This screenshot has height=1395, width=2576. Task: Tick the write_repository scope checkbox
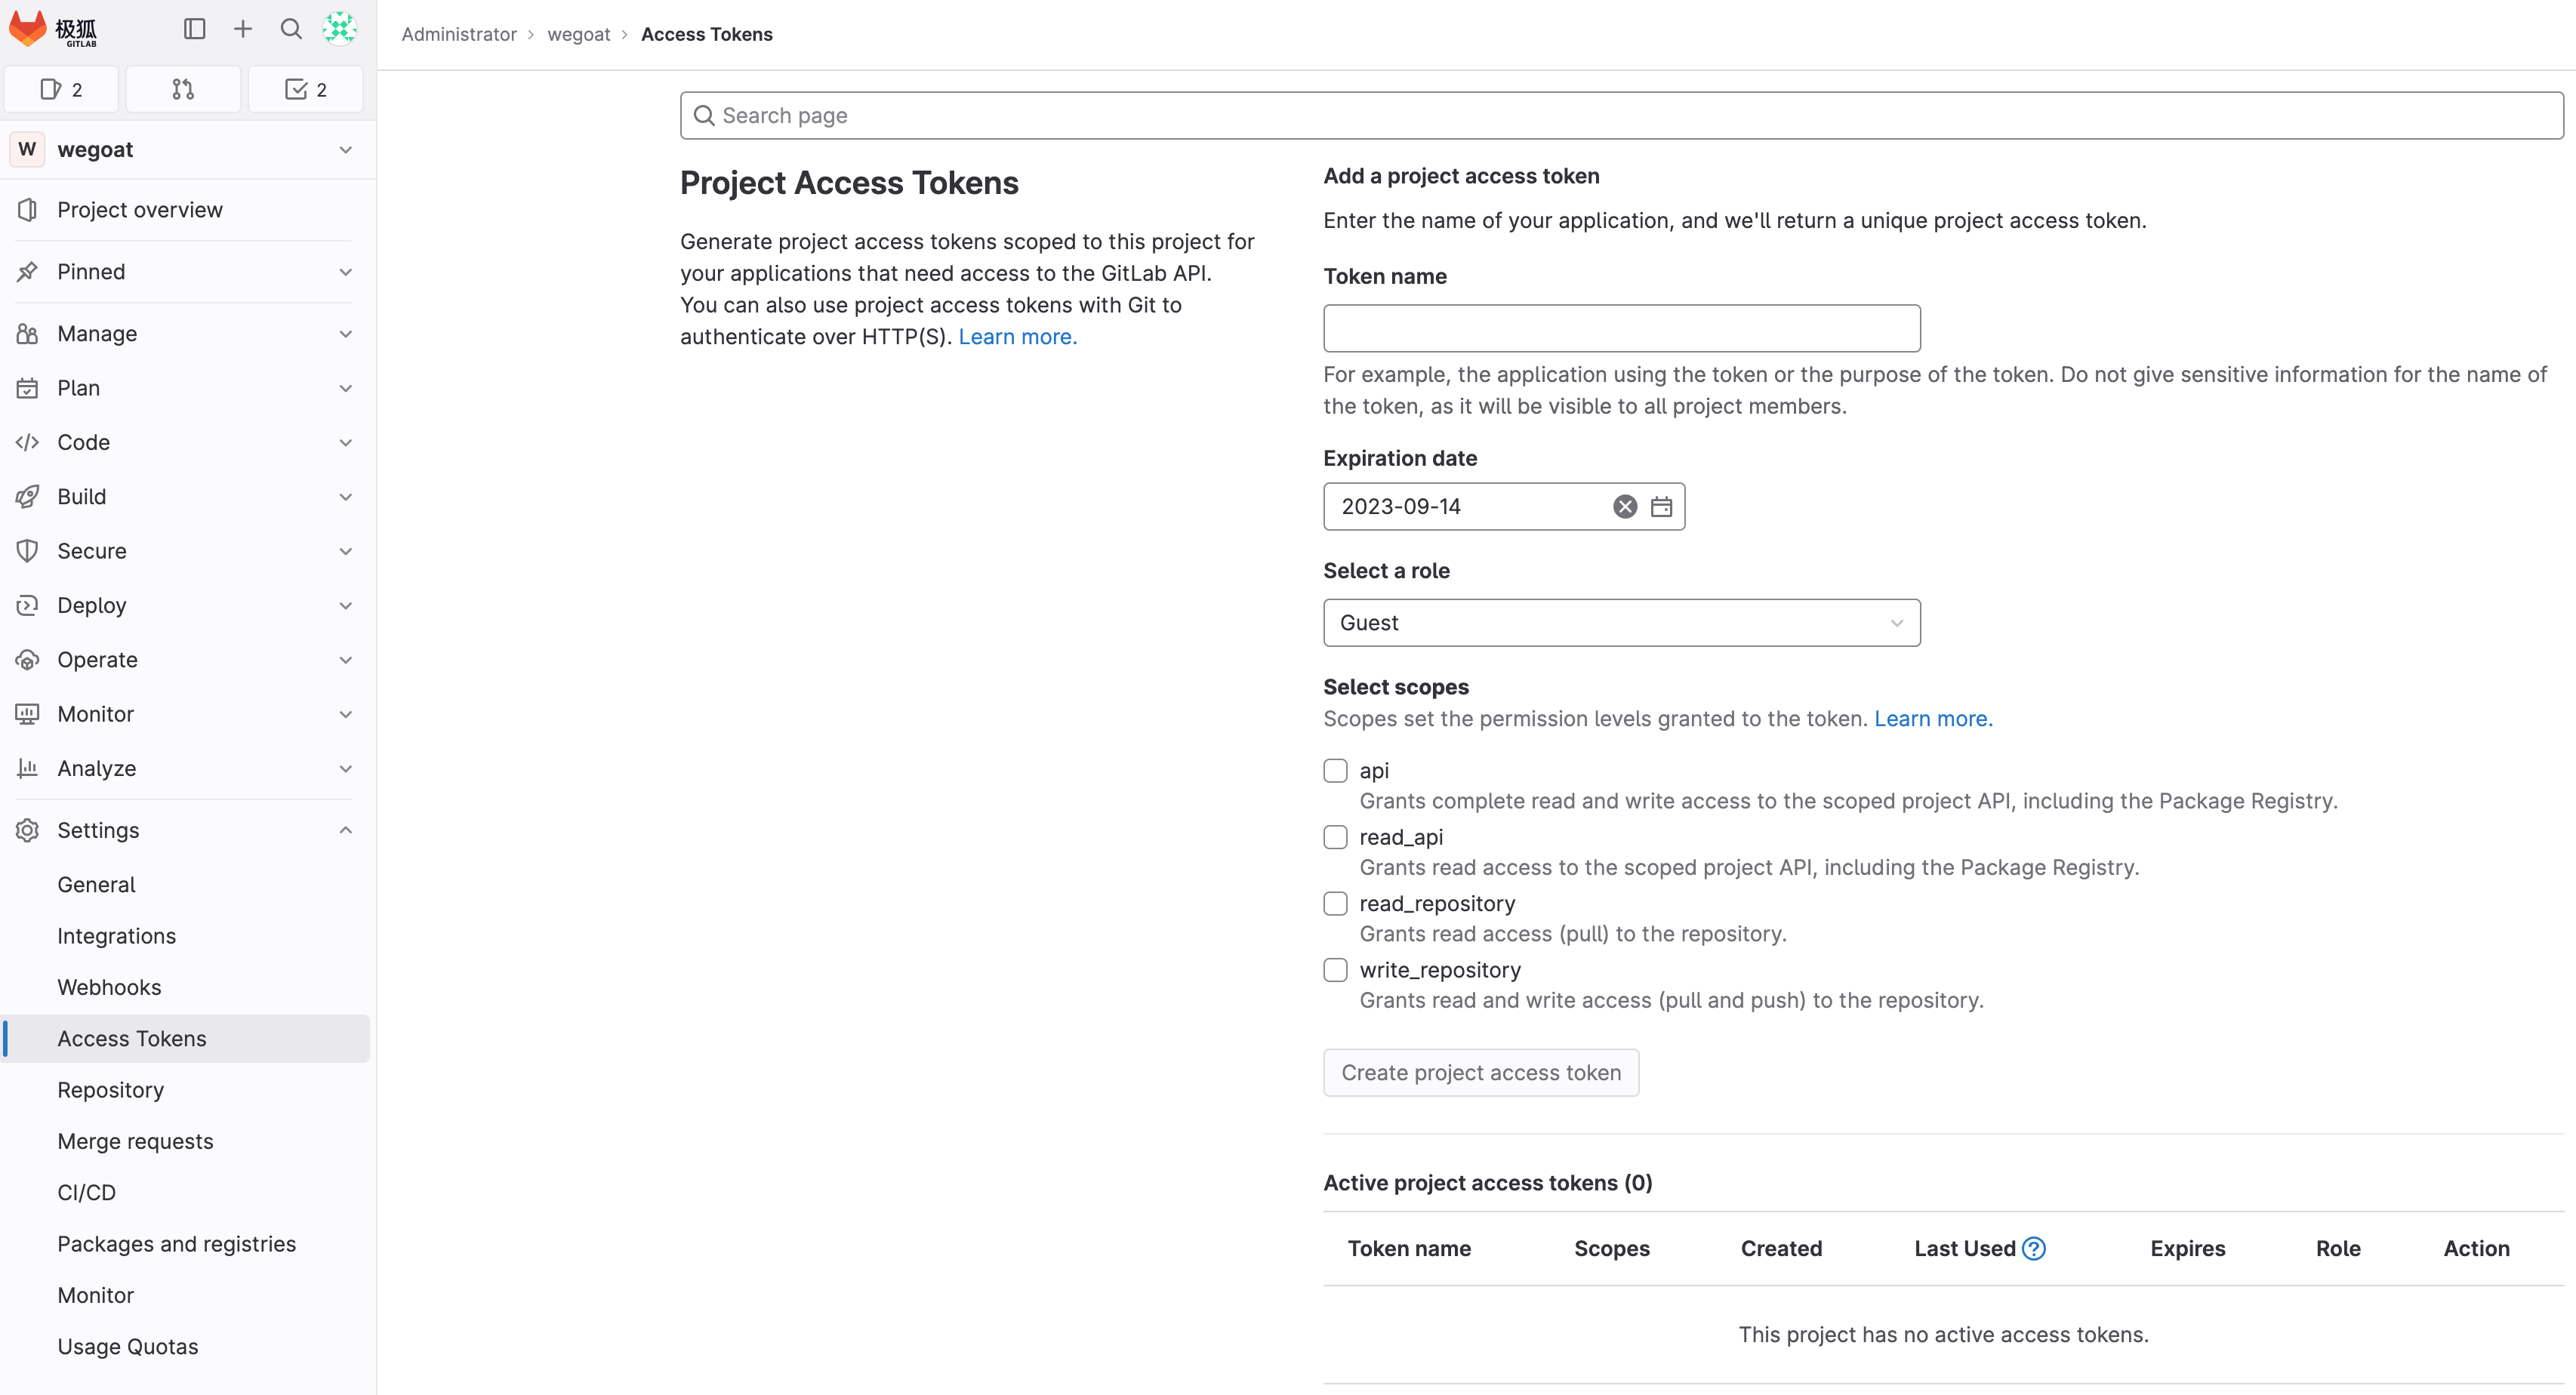(x=1335, y=970)
